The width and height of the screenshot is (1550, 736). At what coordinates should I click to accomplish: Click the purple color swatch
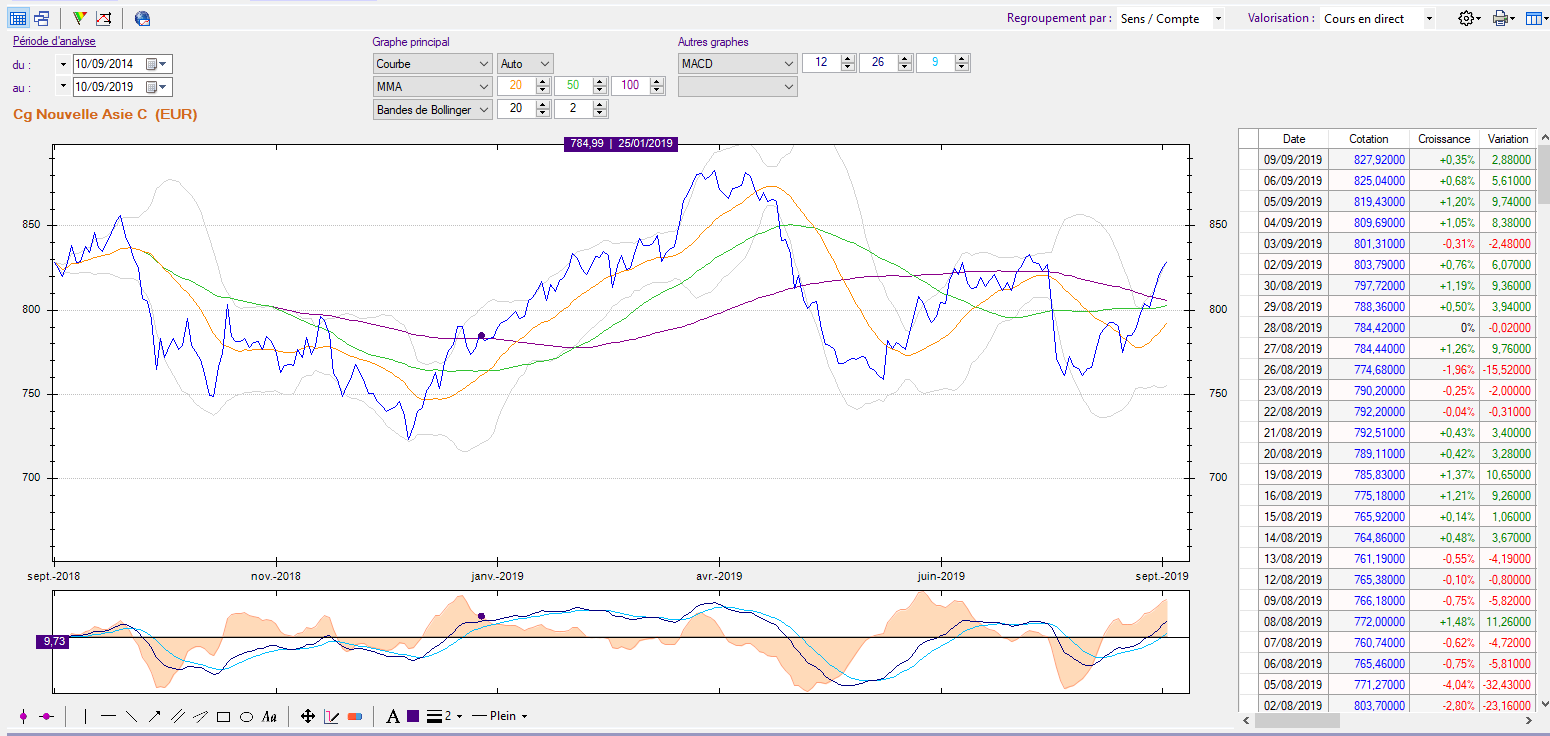(413, 716)
